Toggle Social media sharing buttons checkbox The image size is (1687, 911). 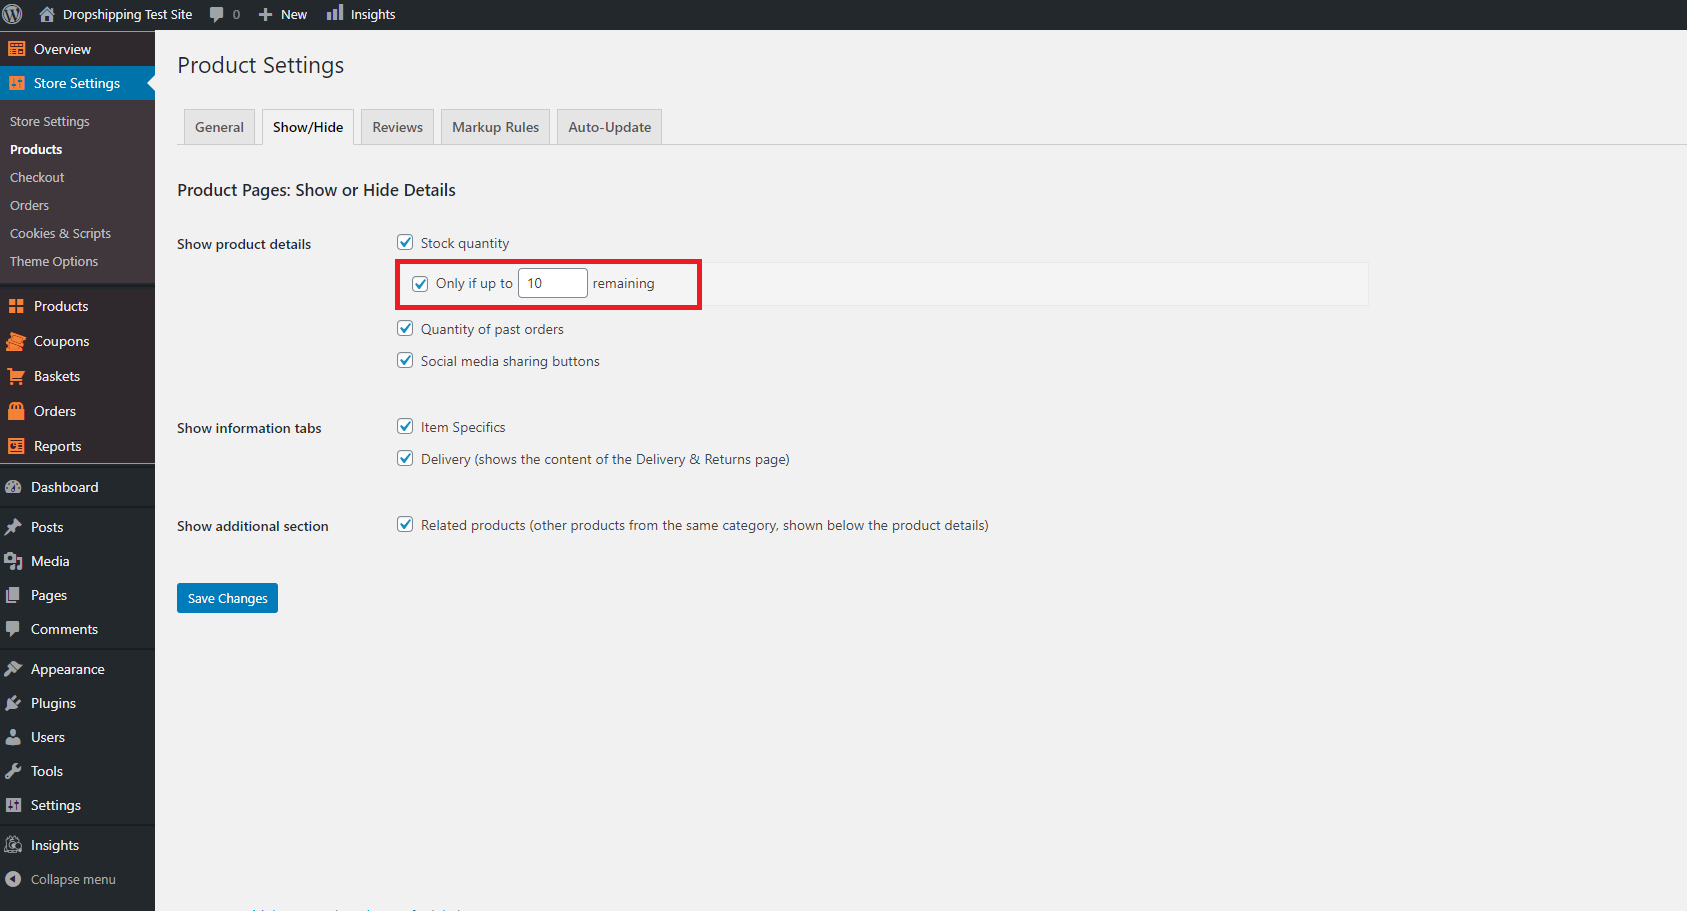coord(405,360)
